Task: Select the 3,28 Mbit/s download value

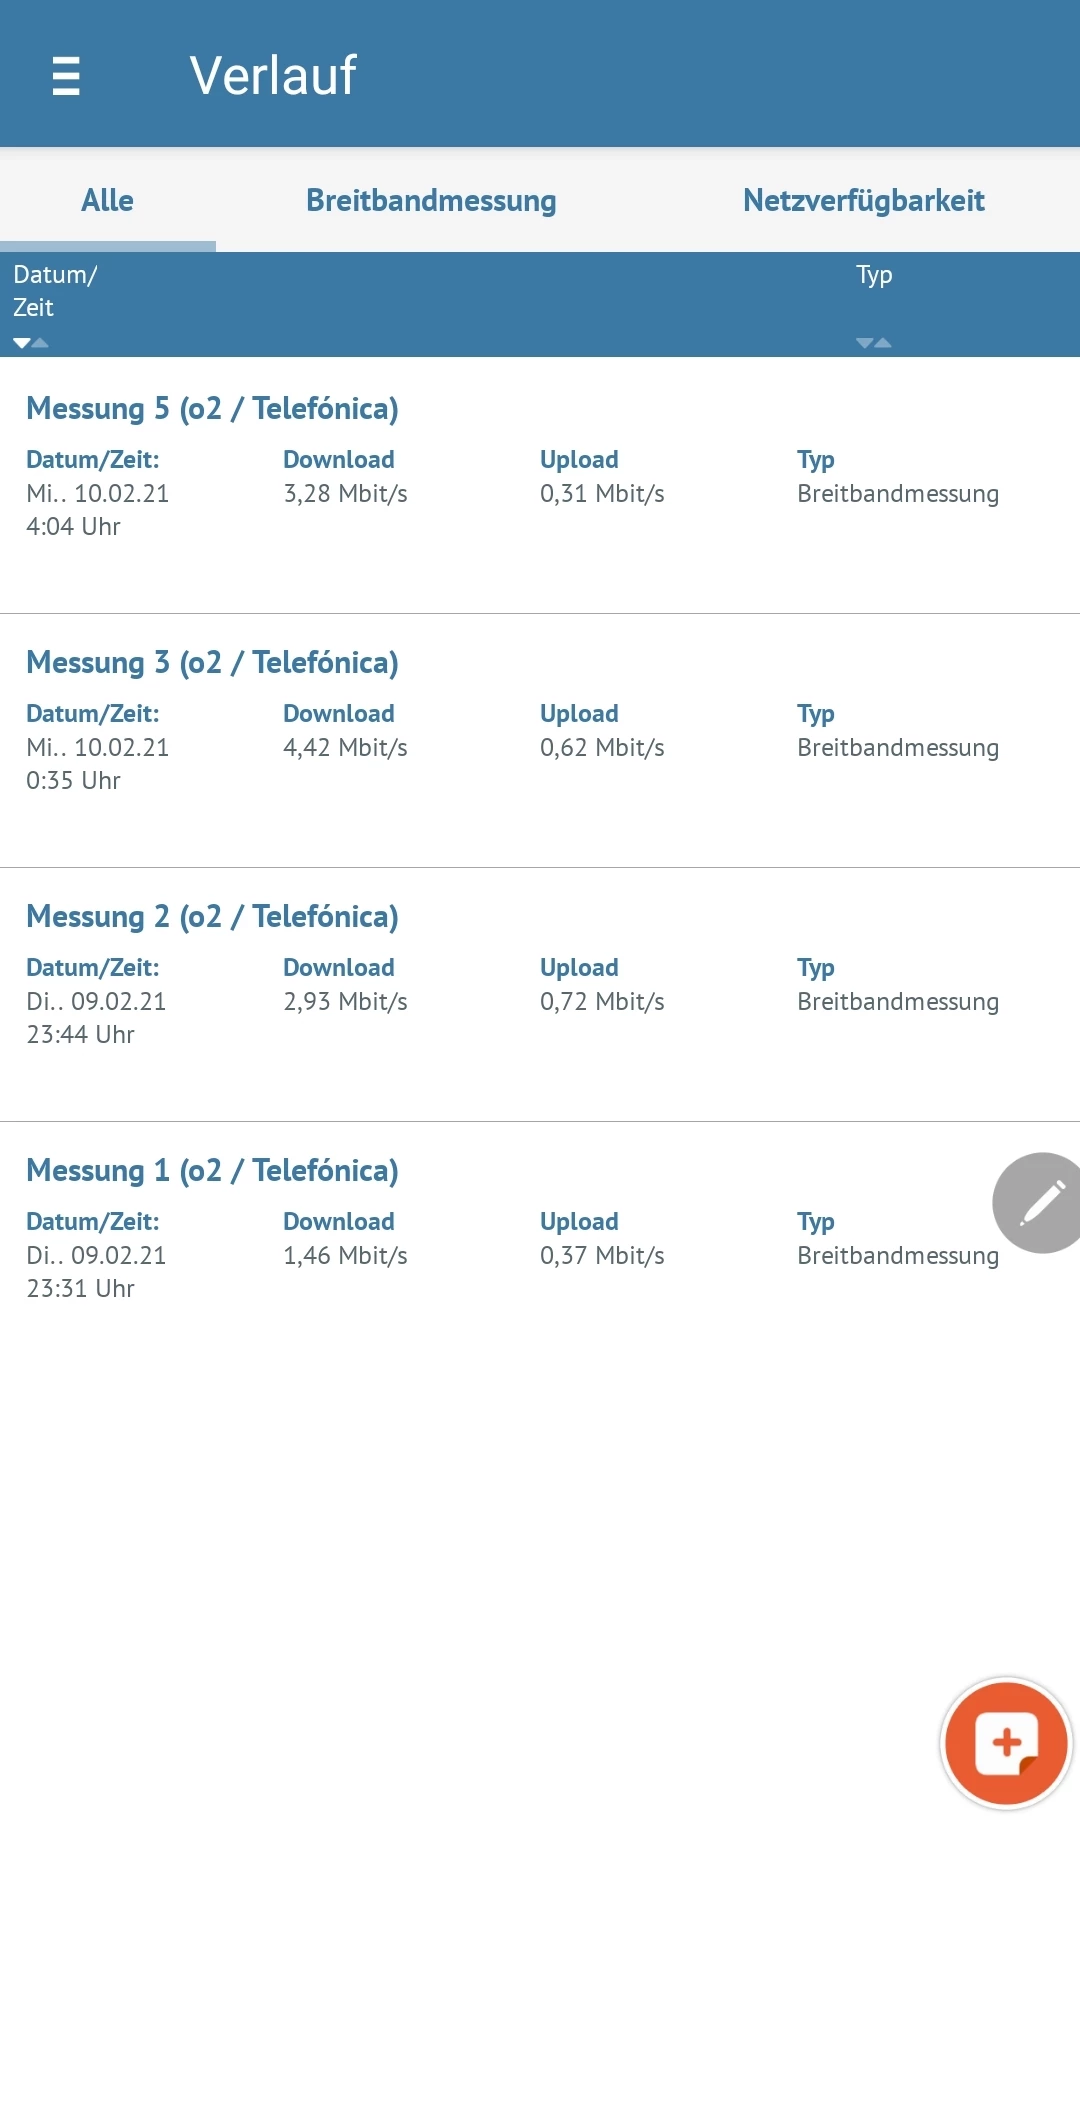Action: 345,494
